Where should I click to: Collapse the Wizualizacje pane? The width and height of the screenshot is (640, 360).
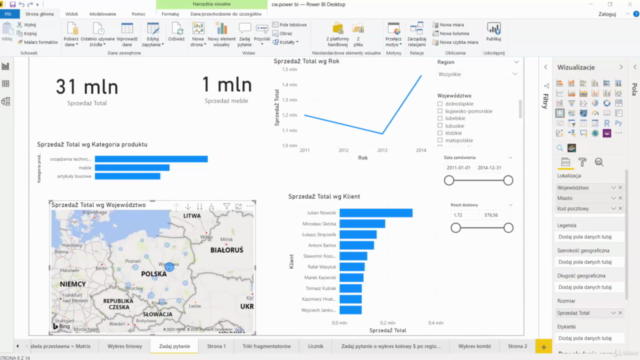(621, 67)
